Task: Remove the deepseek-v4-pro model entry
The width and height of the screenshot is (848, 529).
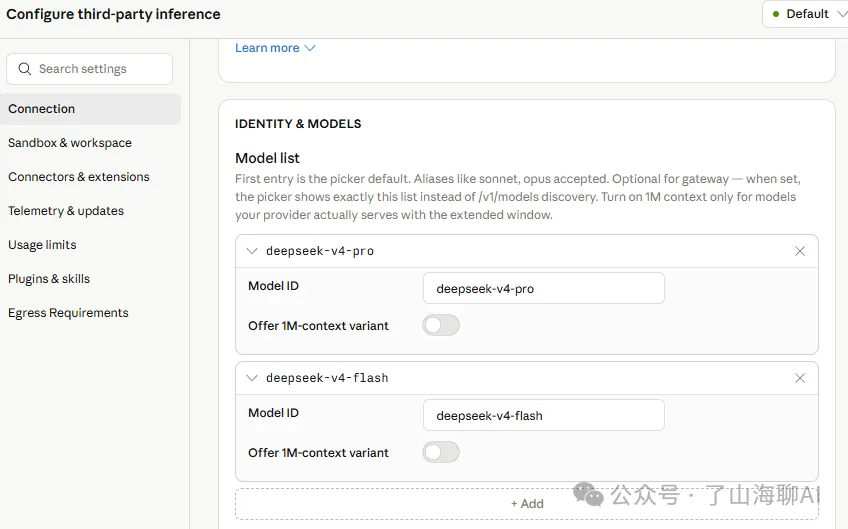Action: (800, 251)
